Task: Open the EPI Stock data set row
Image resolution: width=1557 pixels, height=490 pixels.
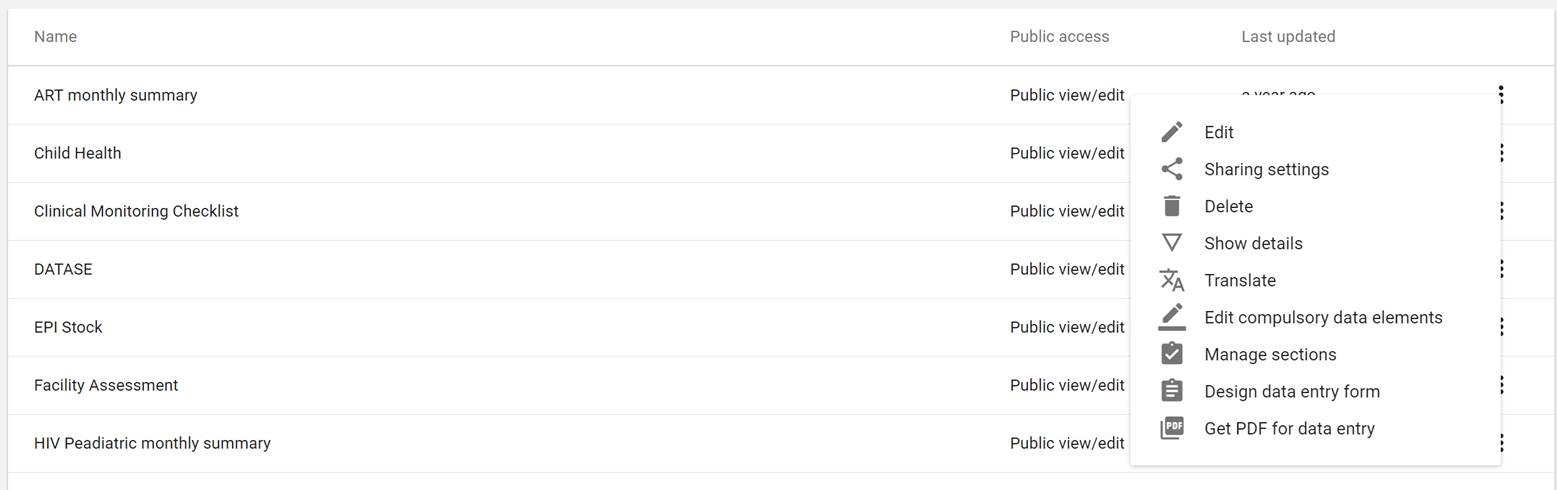Action: [68, 327]
